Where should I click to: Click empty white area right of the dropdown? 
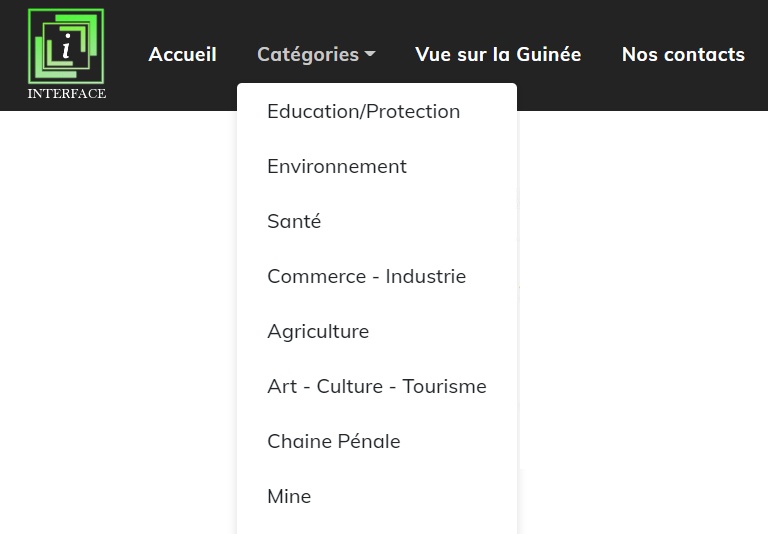click(640, 320)
